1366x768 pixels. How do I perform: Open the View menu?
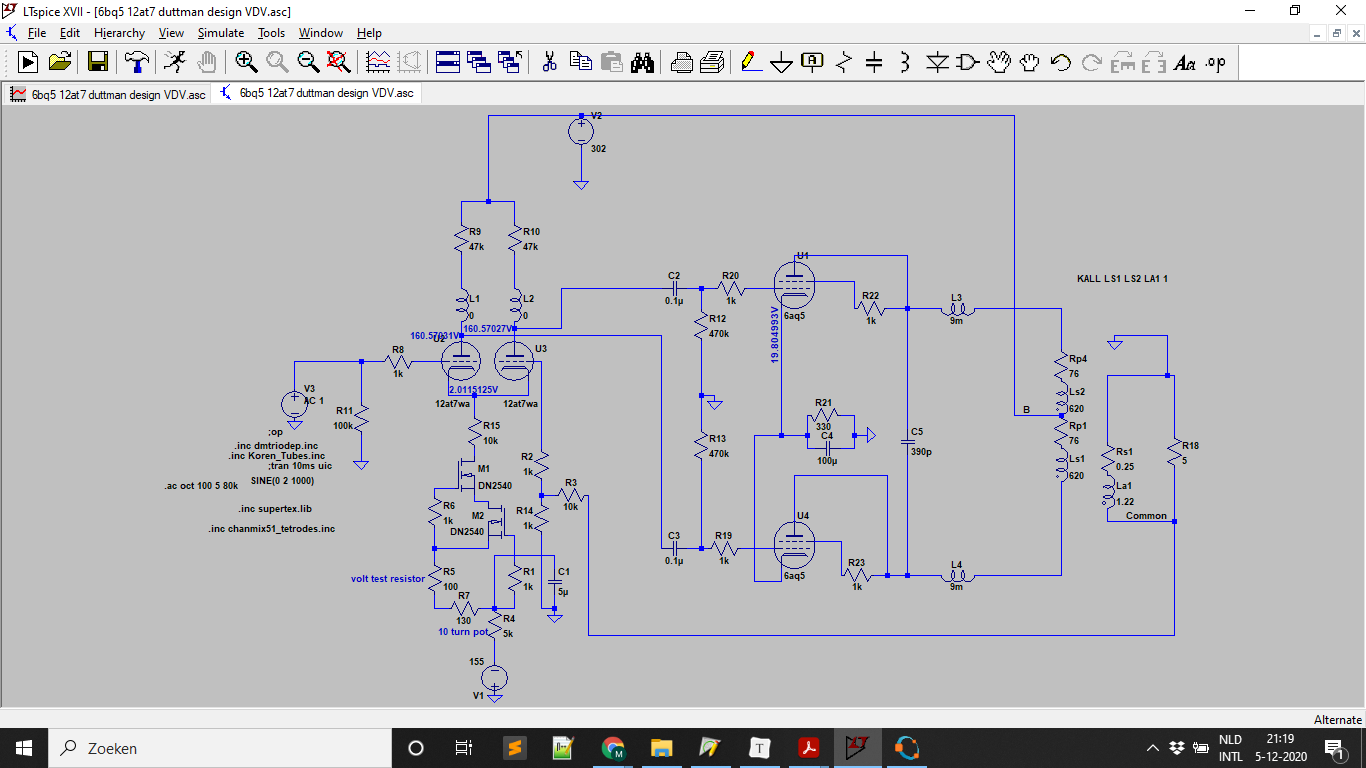pos(171,33)
